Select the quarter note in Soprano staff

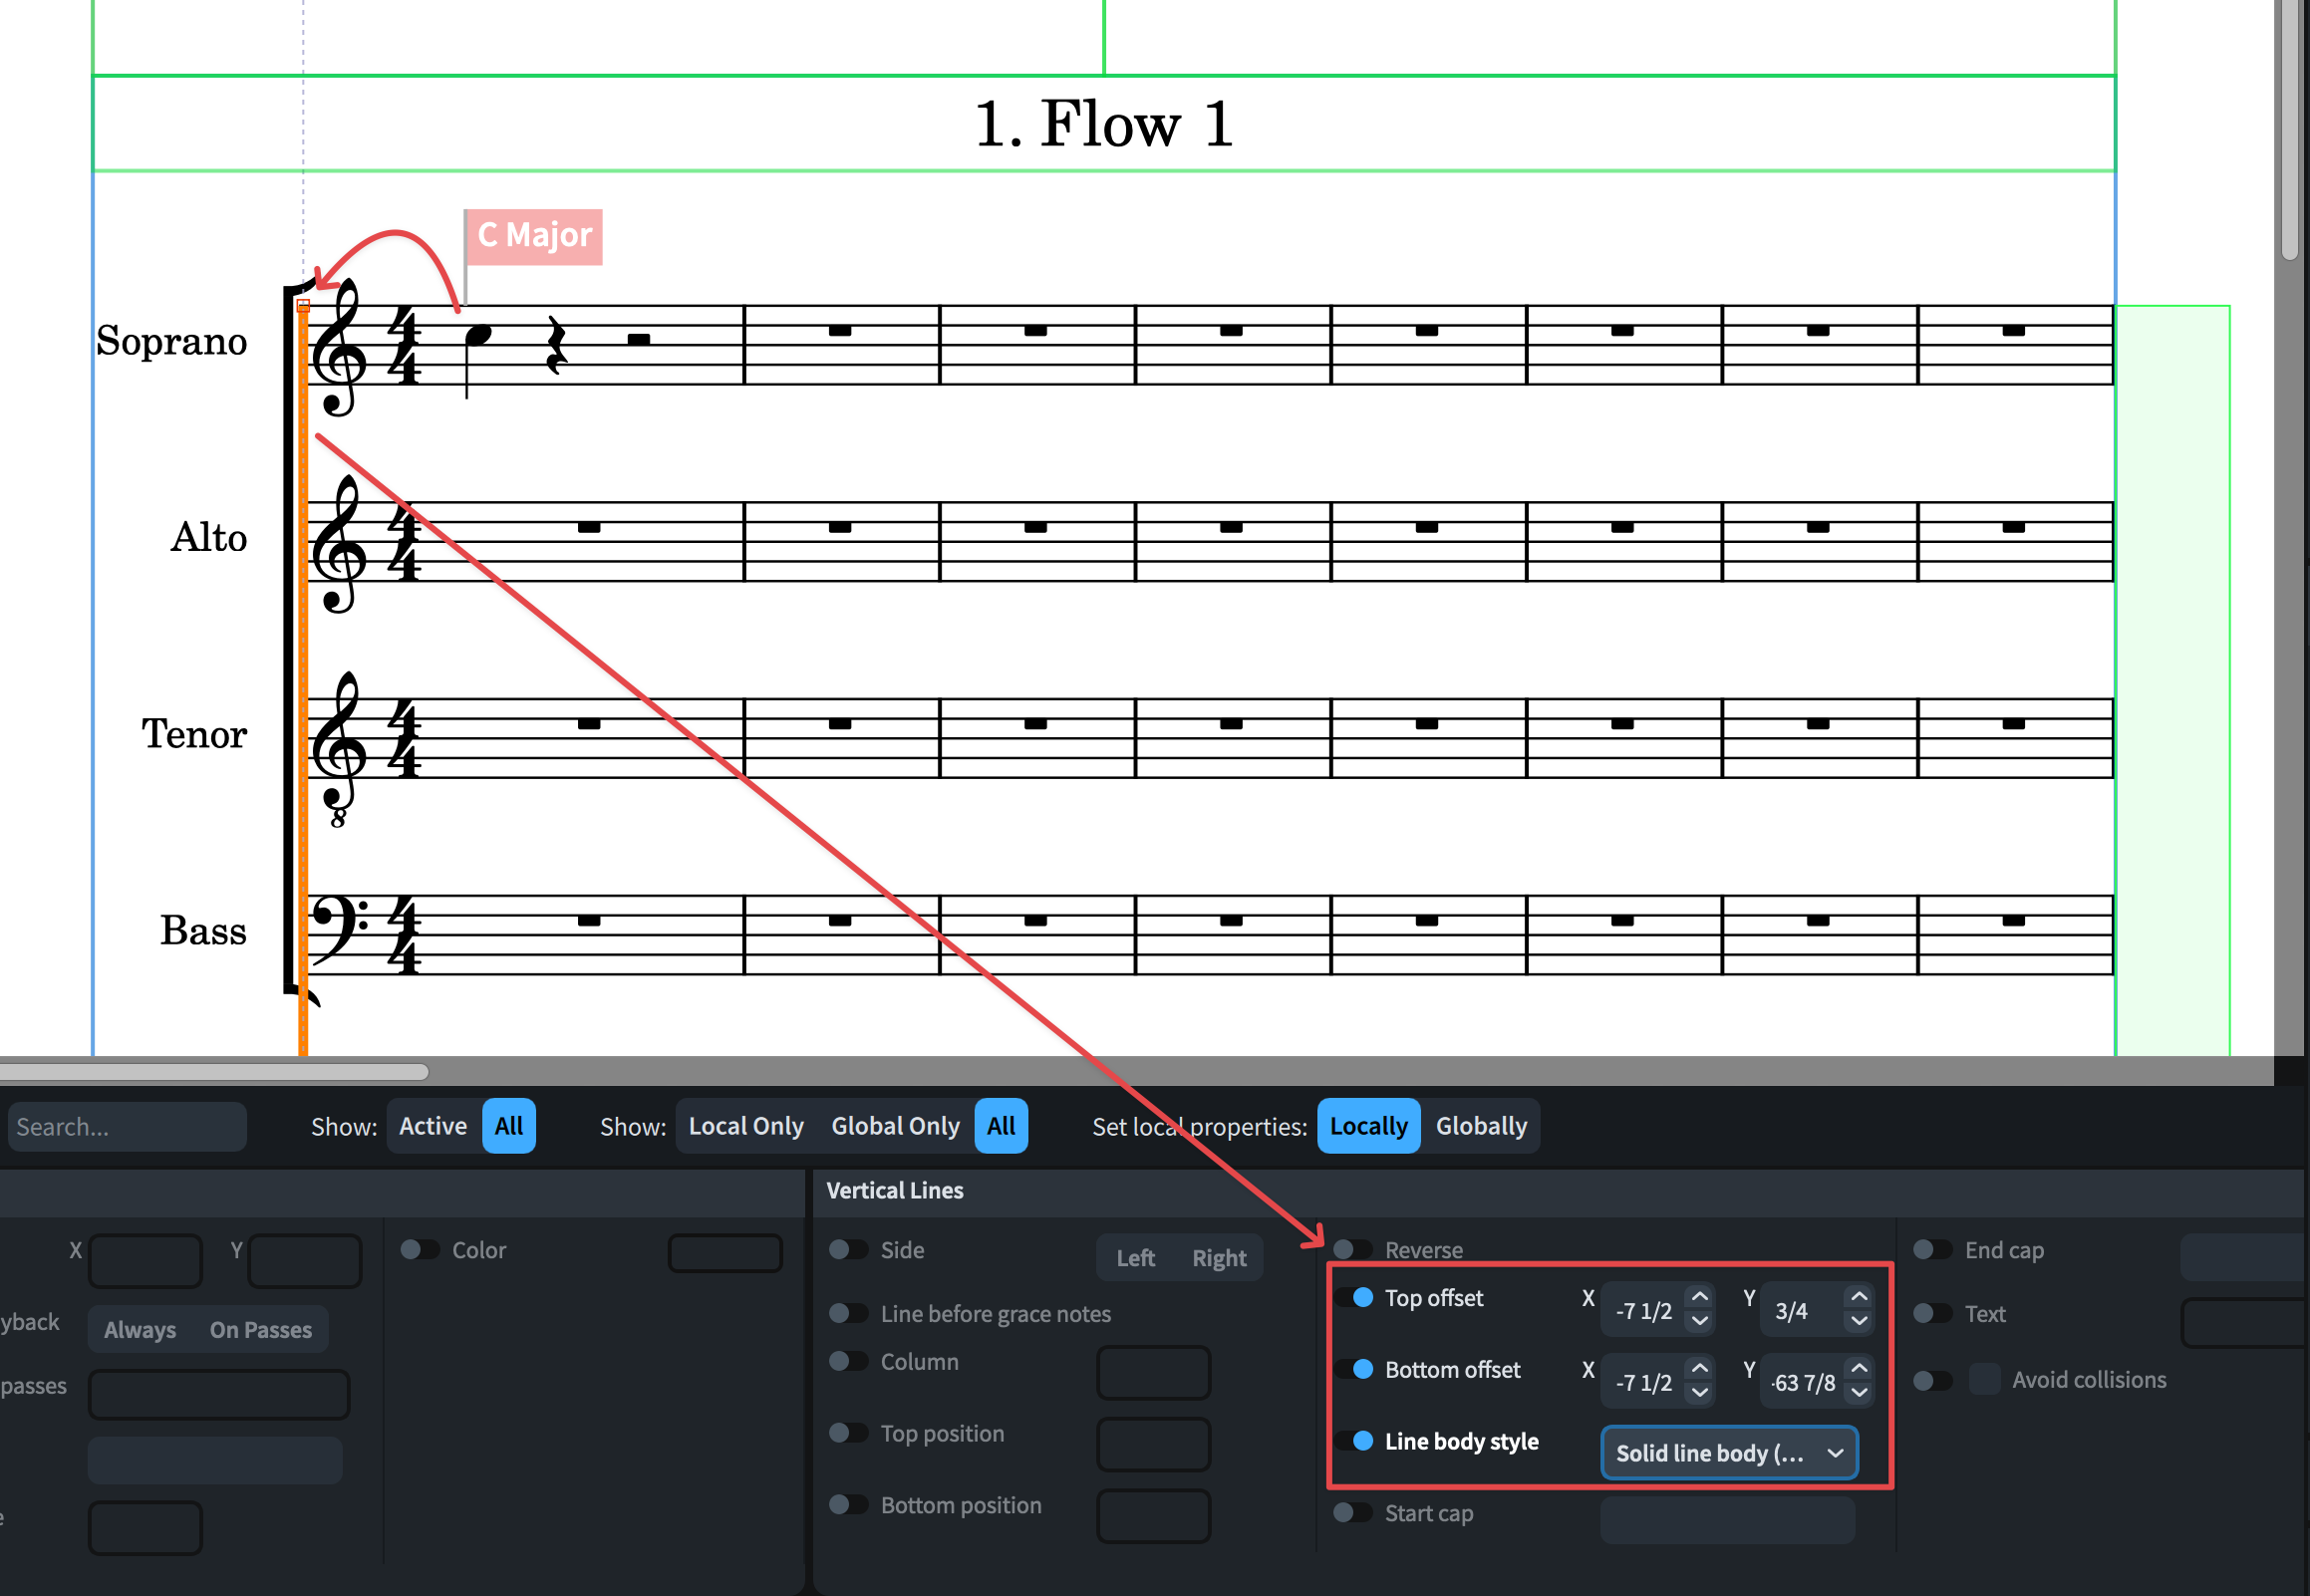coord(478,336)
